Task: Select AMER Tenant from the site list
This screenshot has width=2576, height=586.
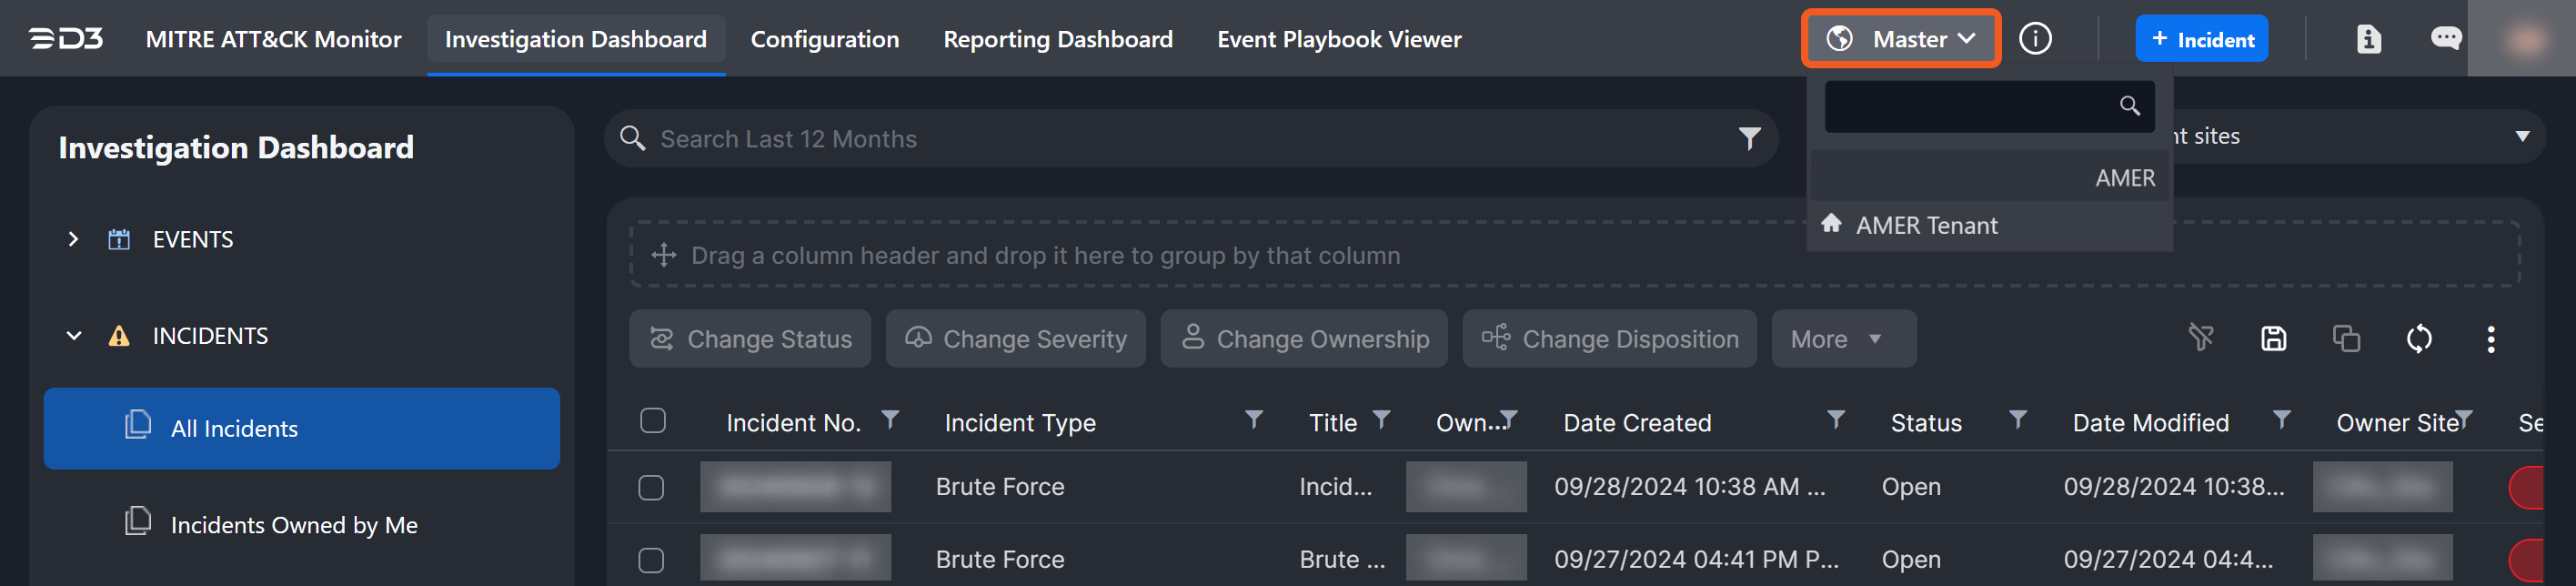Action: 1926,226
